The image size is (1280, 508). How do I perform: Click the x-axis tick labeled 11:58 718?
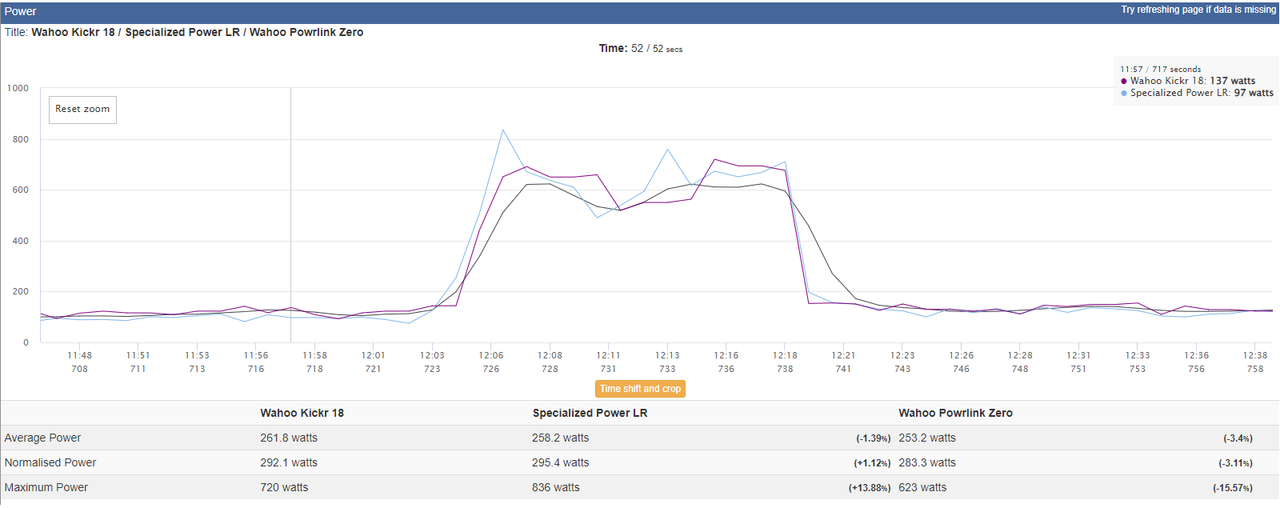pos(315,361)
